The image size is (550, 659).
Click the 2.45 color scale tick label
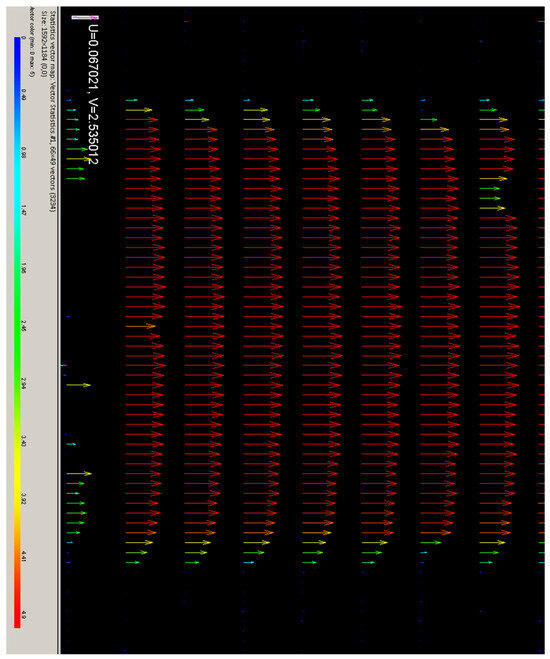(x=24, y=325)
